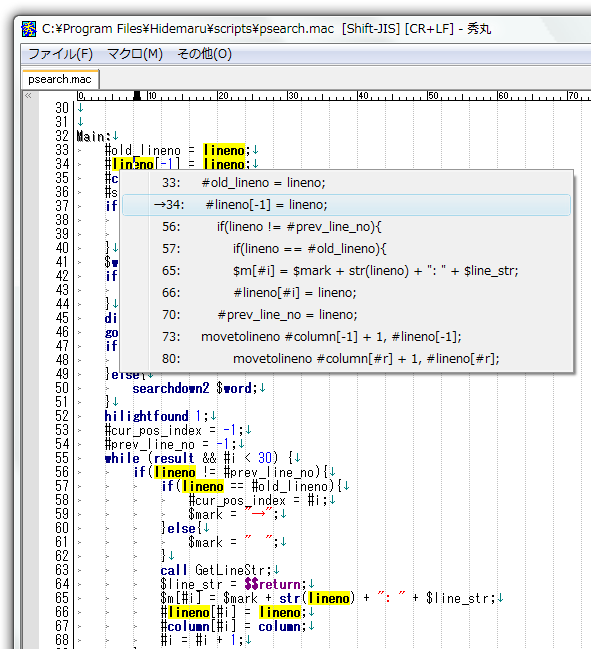Pick result line 65 $m[#i] = $mark
The height and width of the screenshot is (649, 591).
tap(347, 270)
